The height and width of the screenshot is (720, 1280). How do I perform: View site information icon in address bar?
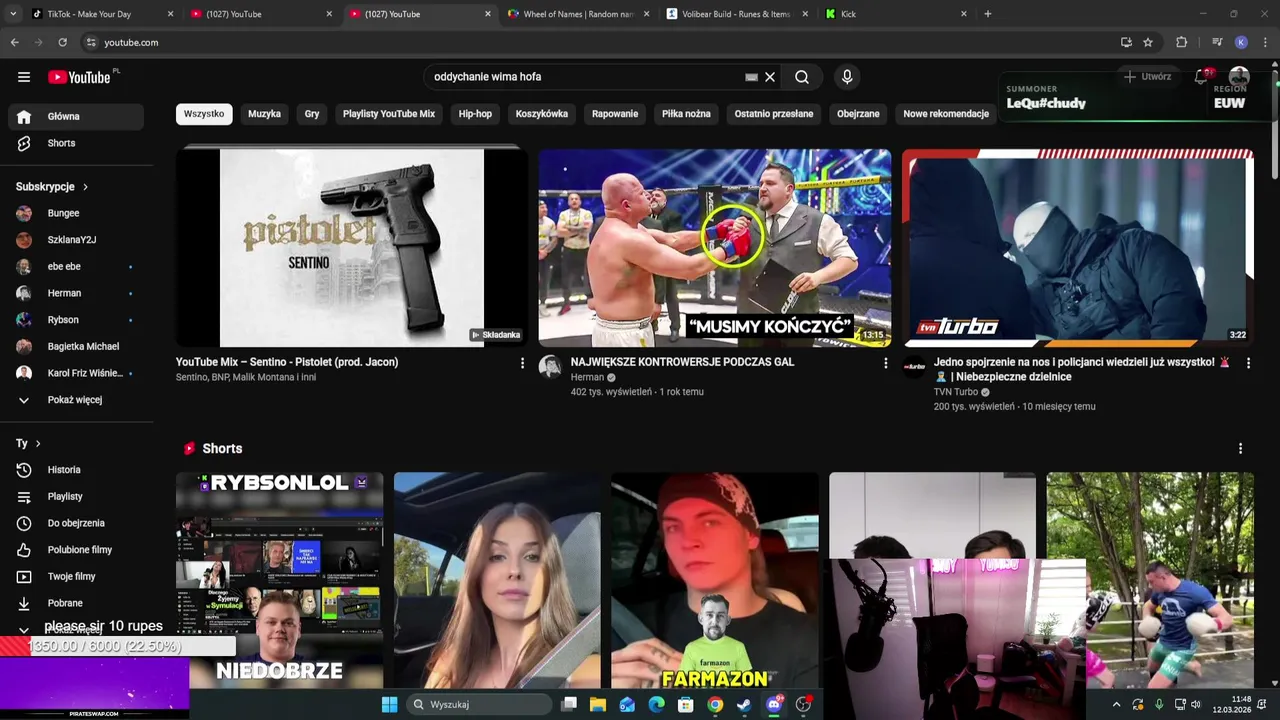90,42
